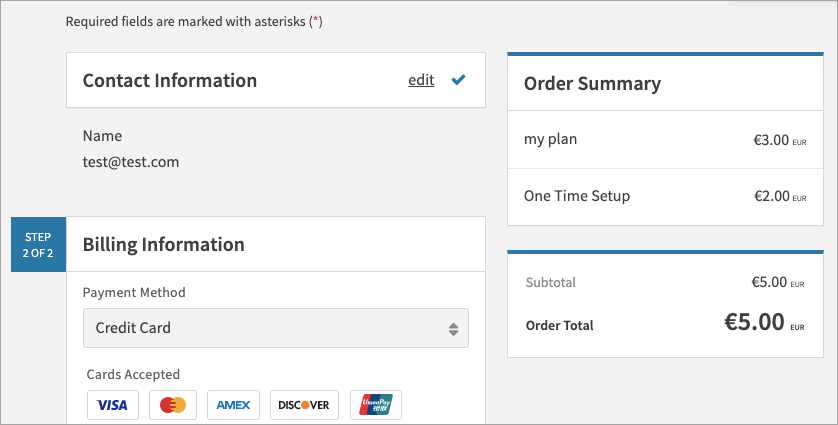Edit the Contact Information section
838x425 pixels.
pos(421,80)
